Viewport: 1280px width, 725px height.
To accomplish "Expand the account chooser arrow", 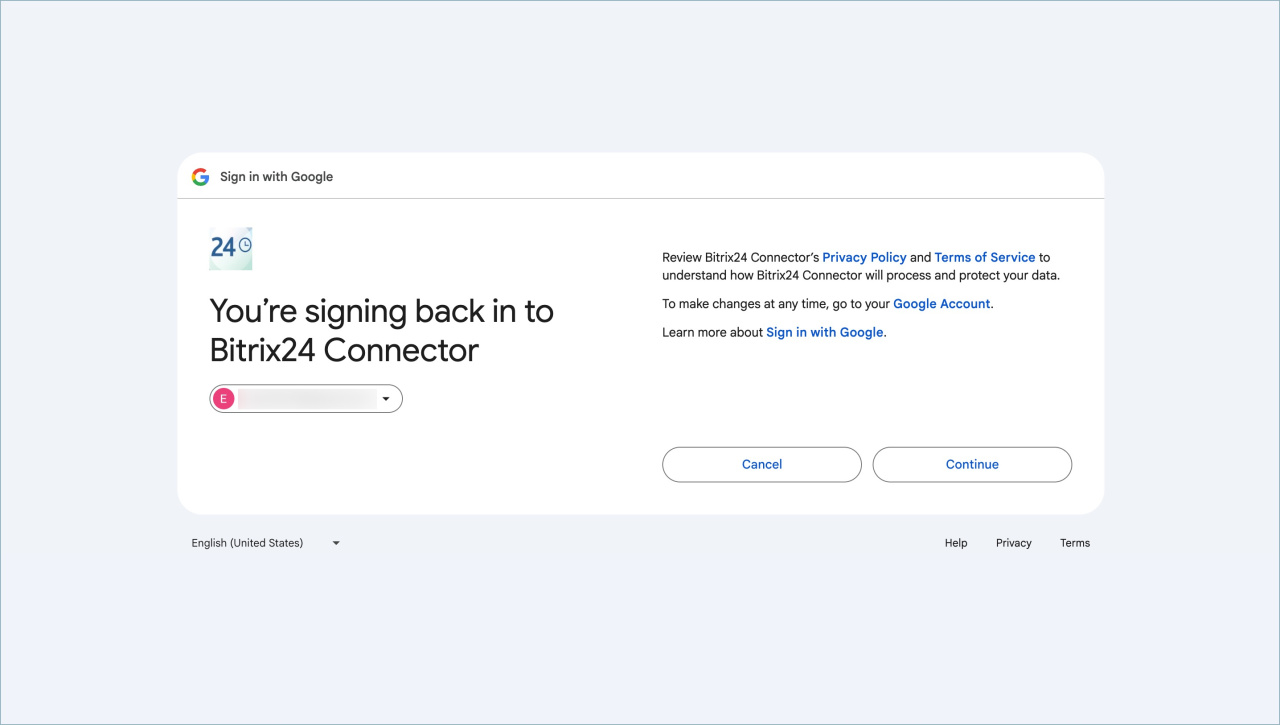I will point(386,399).
